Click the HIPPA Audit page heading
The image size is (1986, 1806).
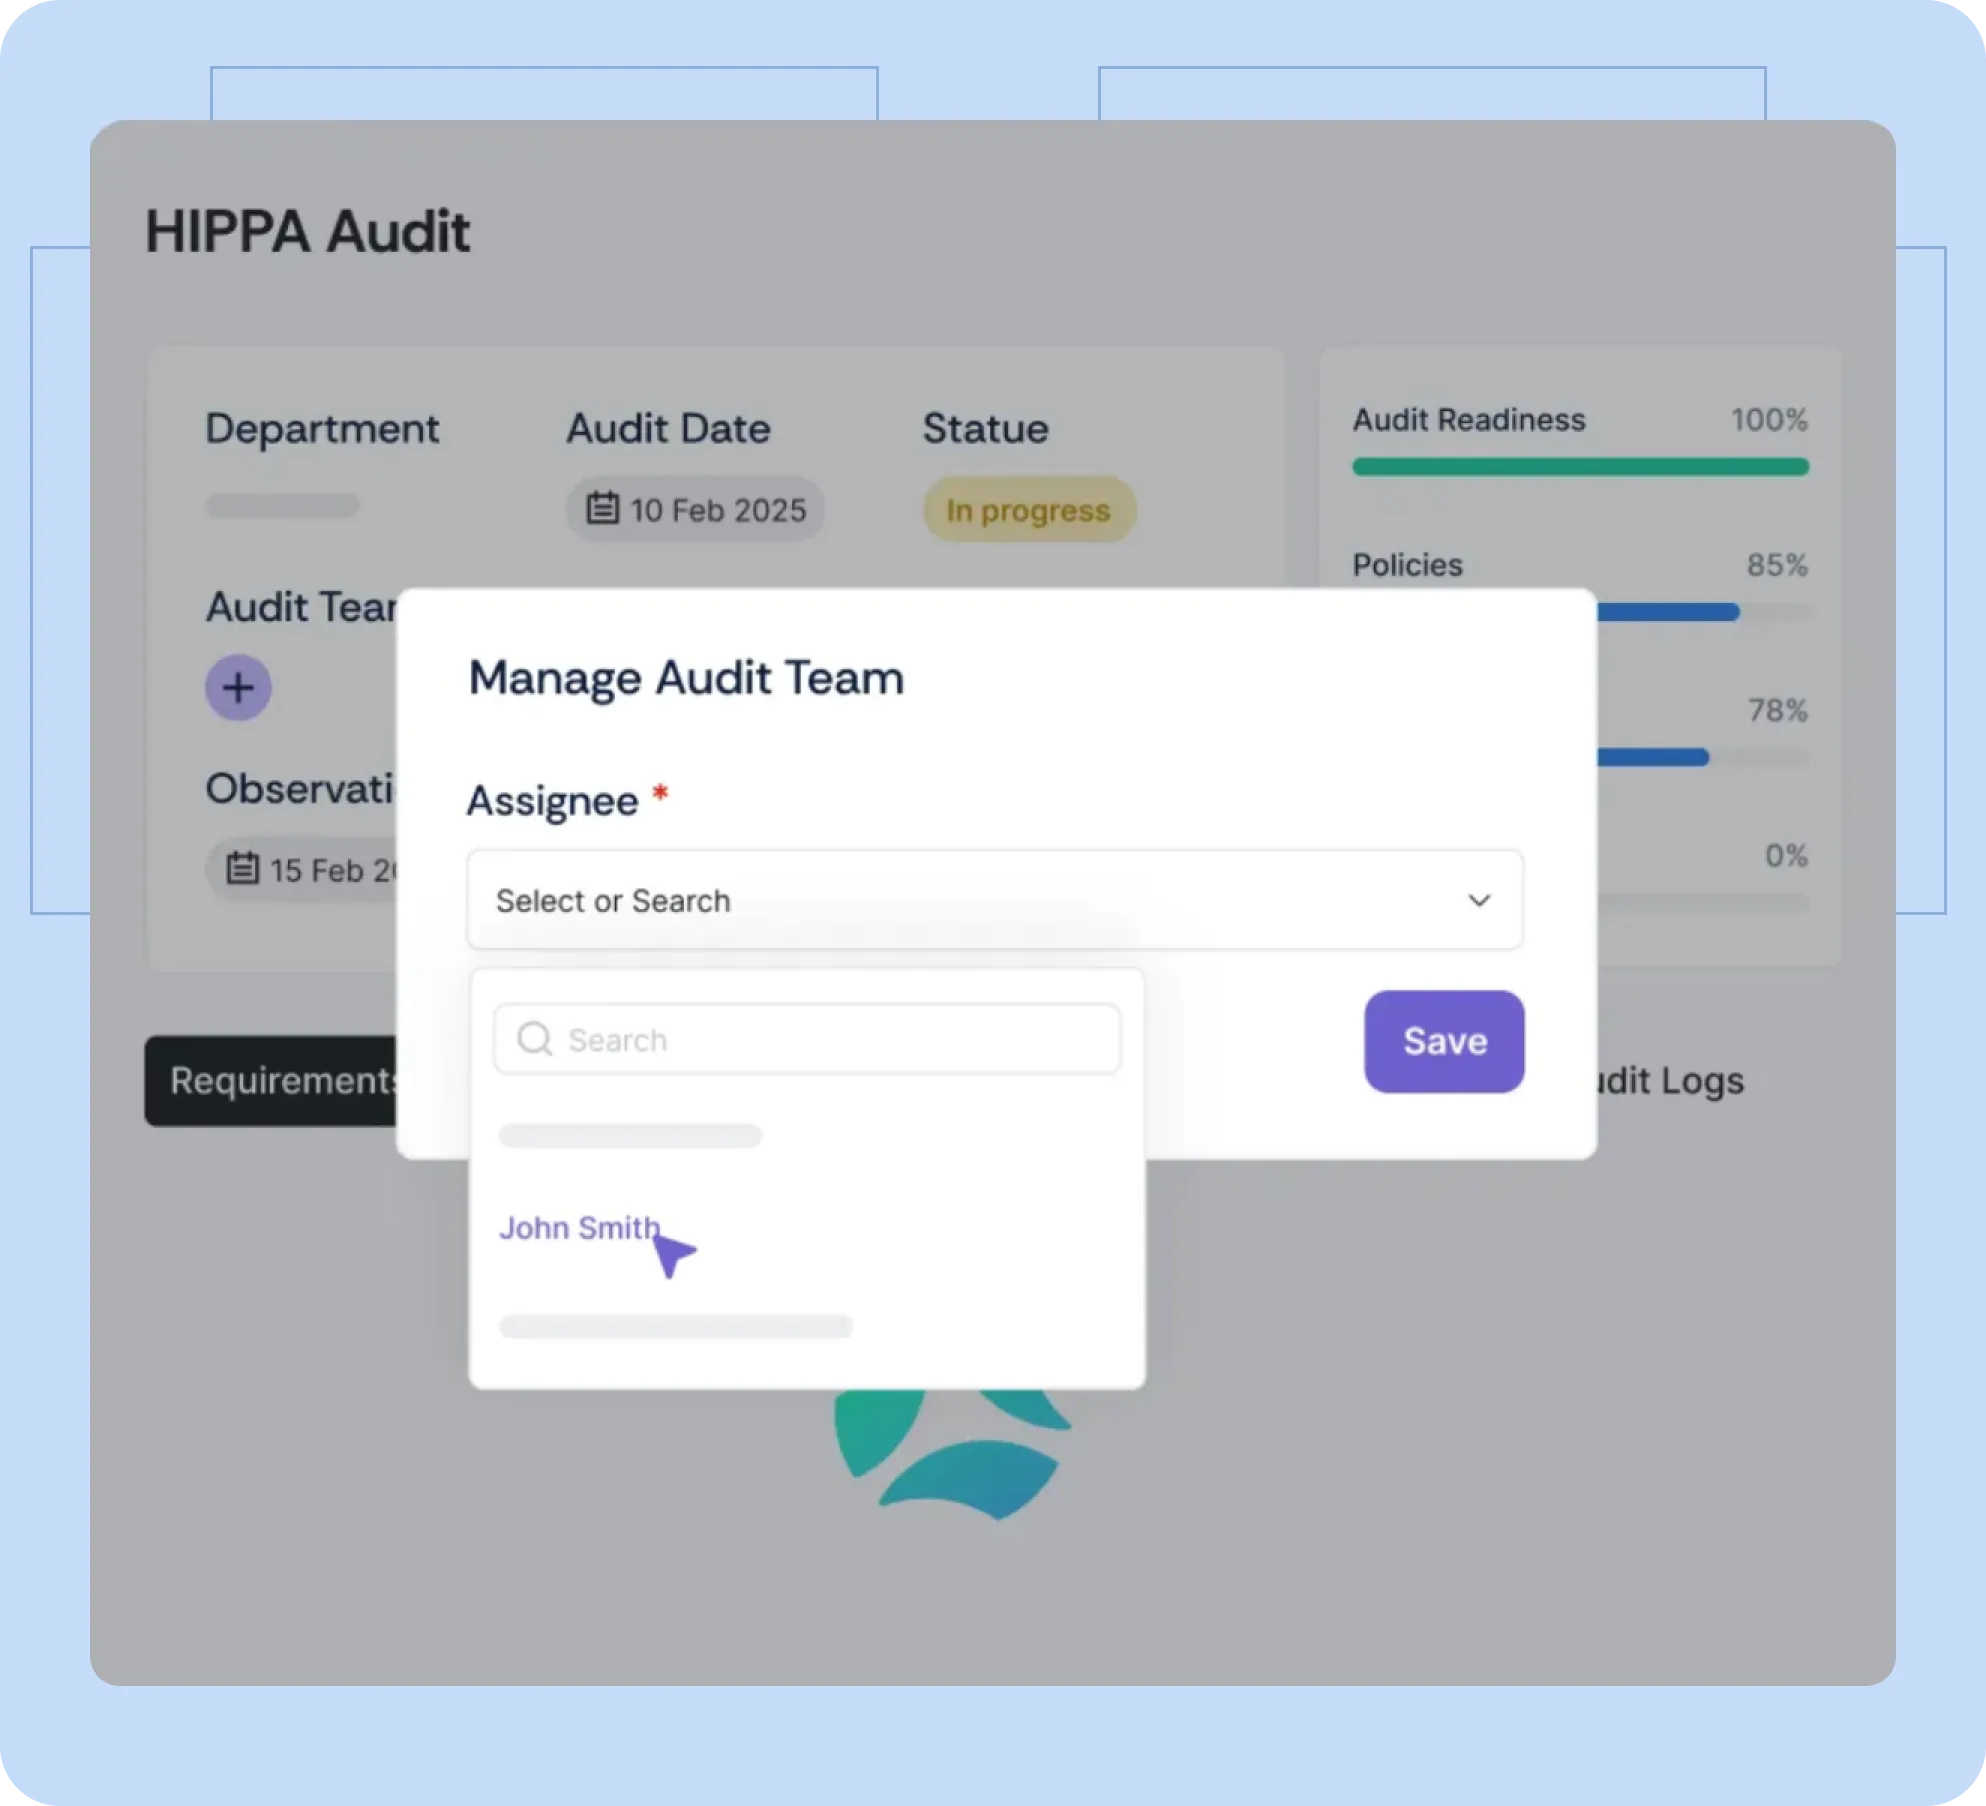(x=307, y=232)
